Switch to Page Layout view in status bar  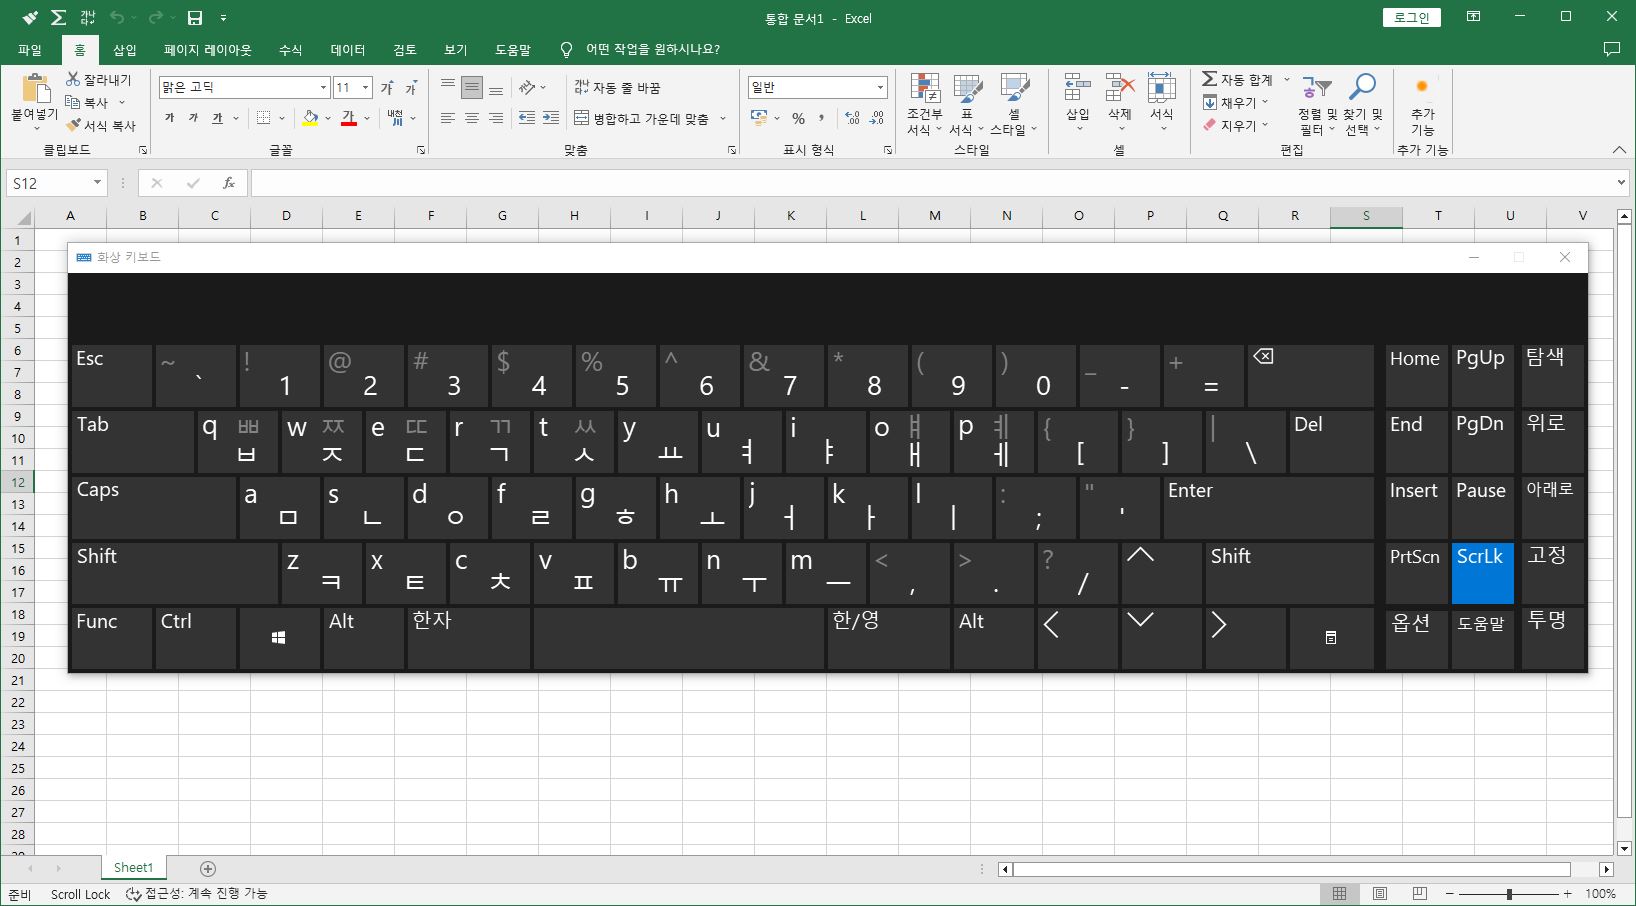[1380, 894]
